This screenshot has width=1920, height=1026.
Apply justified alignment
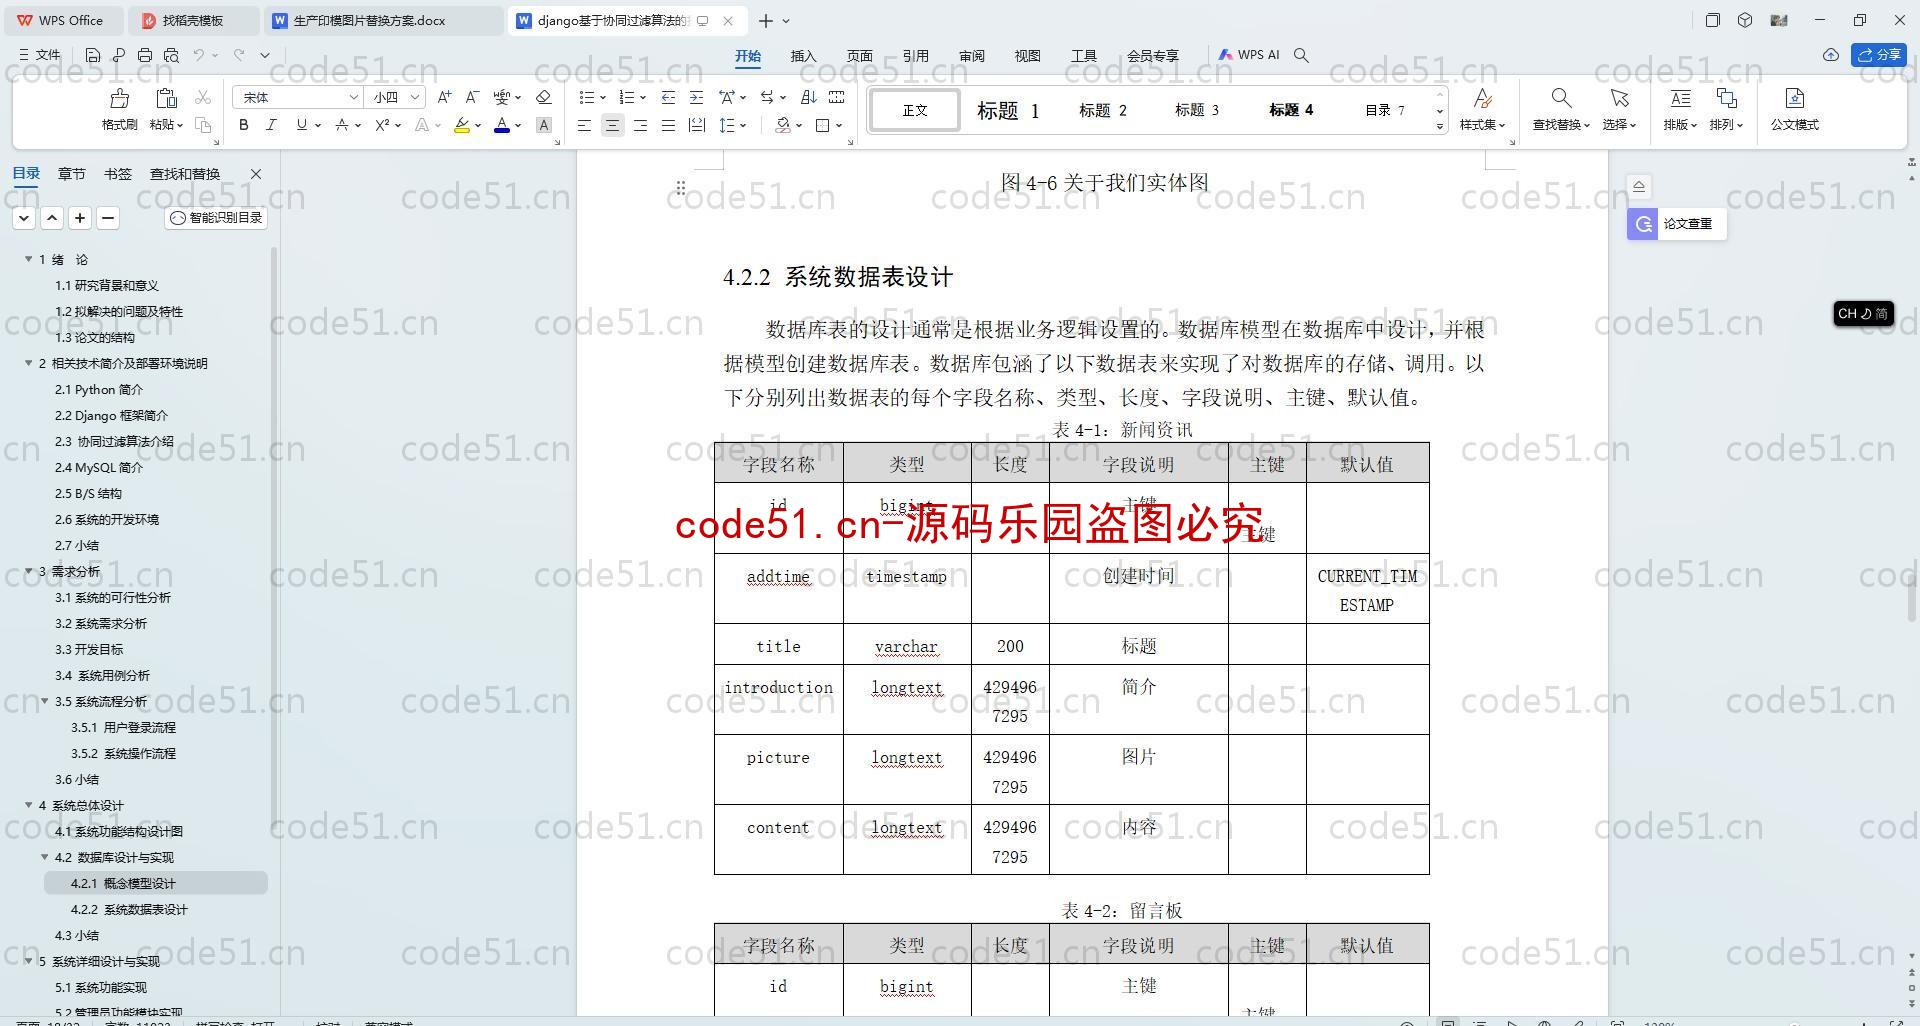pyautogui.click(x=668, y=125)
